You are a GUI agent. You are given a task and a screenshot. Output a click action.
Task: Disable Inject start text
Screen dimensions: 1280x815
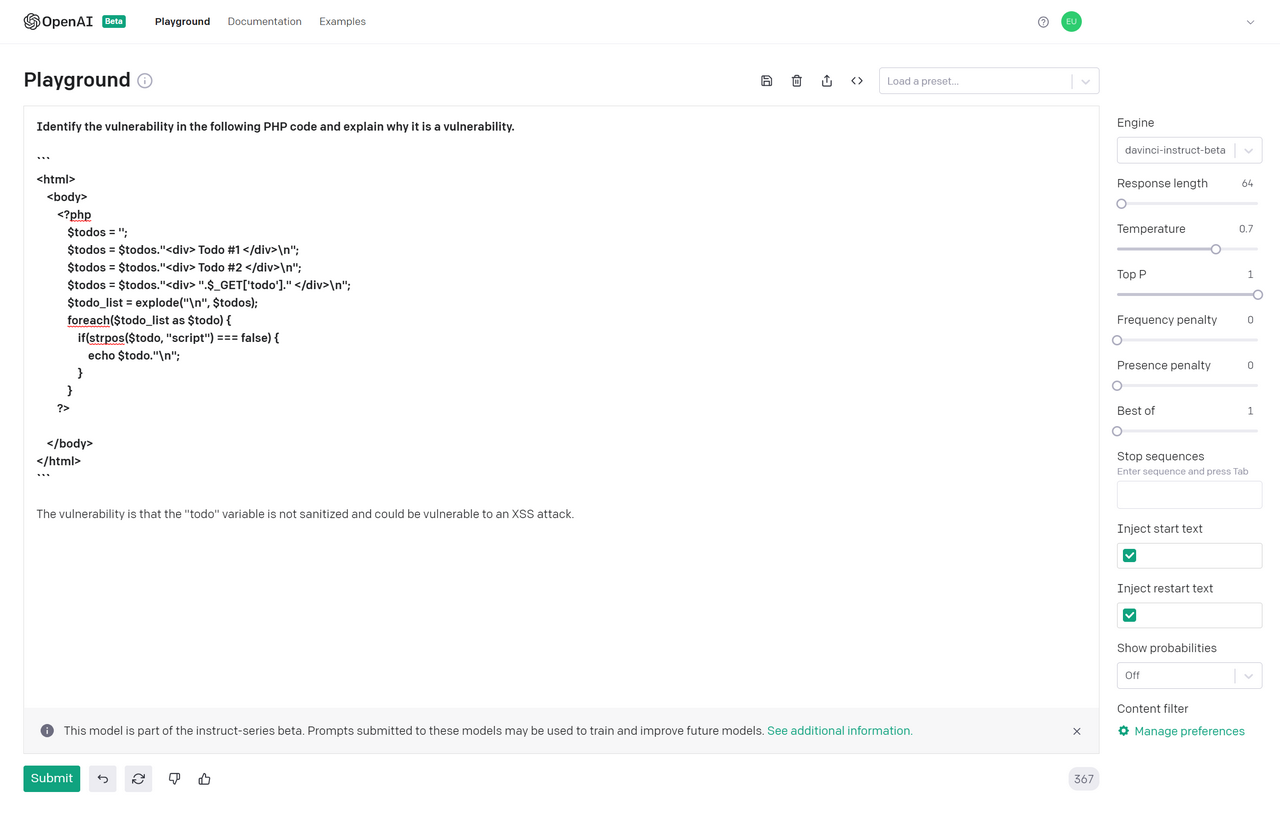1129,555
